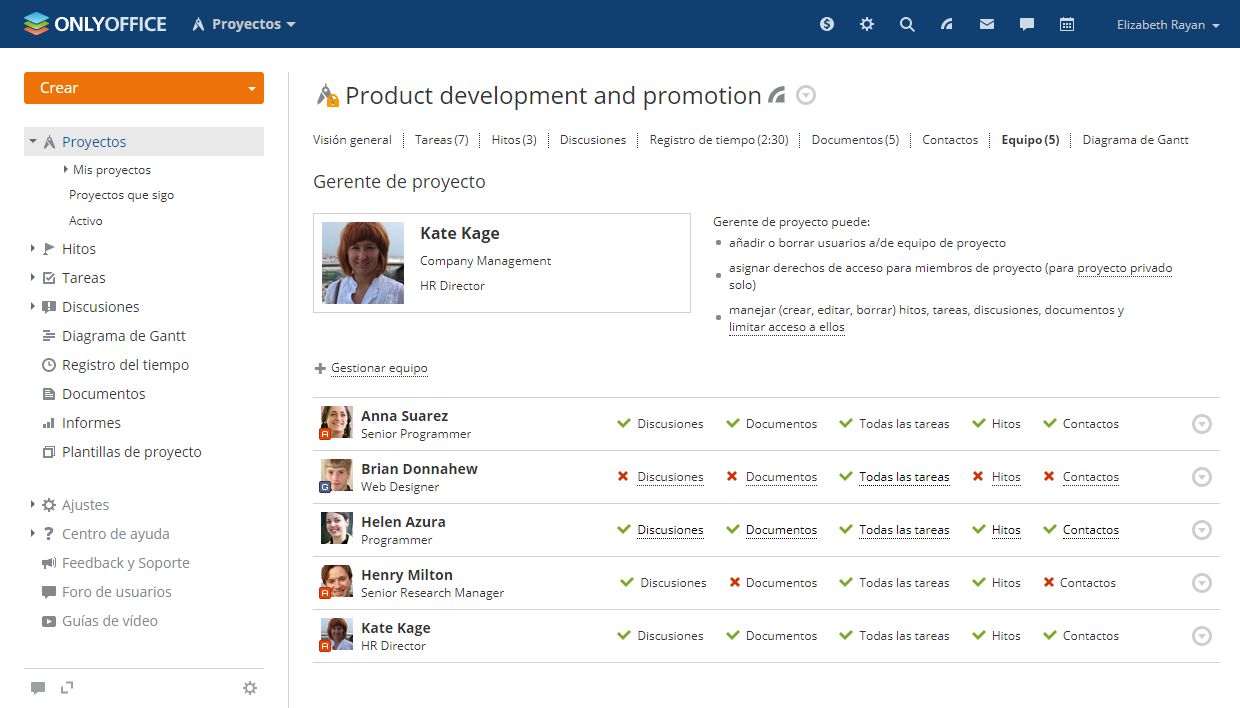Open the Crear button dropdown arrow
Viewport: 1240px width, 708px height.
click(251, 88)
